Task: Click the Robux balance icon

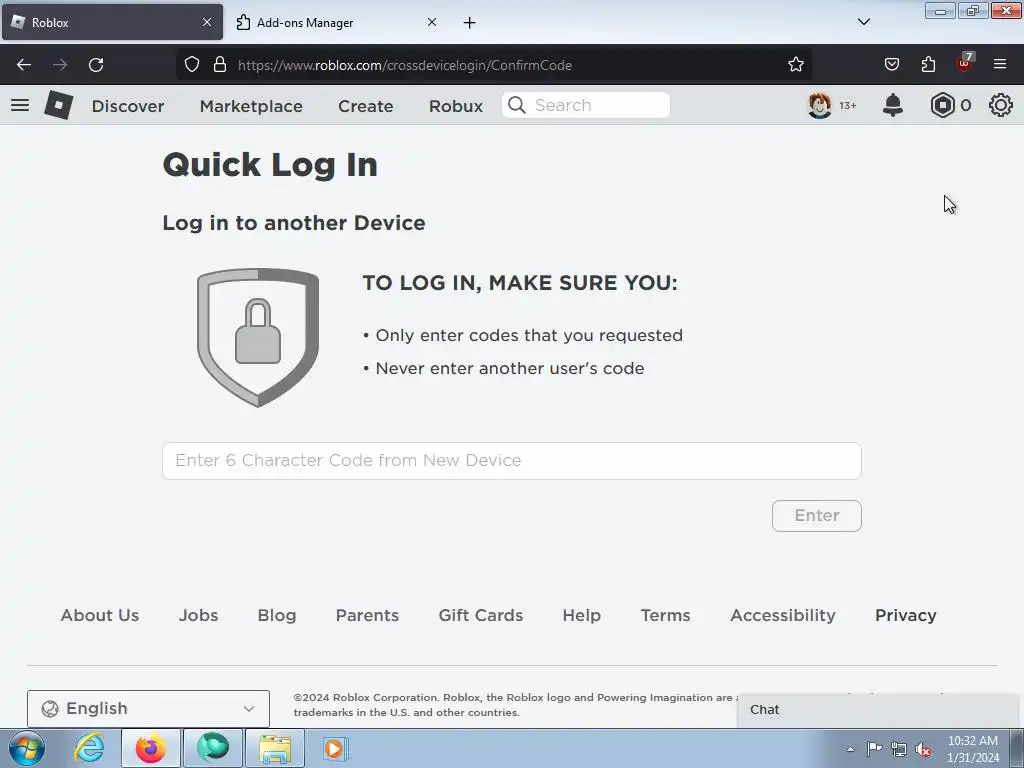Action: pos(942,105)
